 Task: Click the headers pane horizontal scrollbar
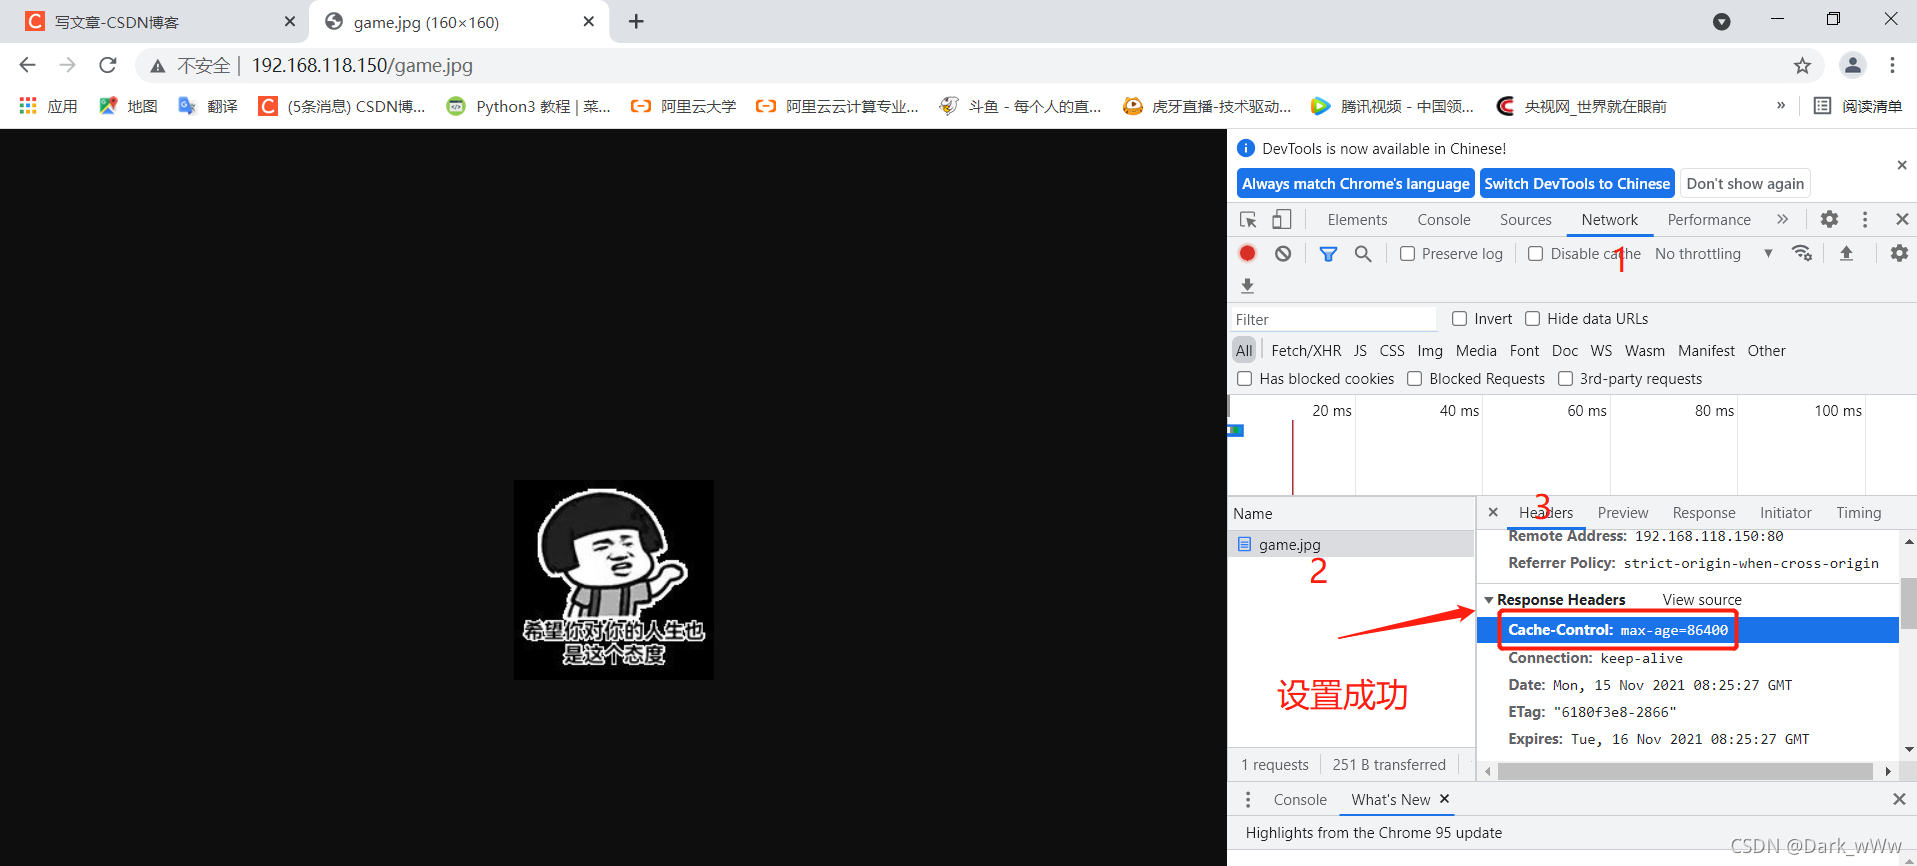pos(1685,771)
